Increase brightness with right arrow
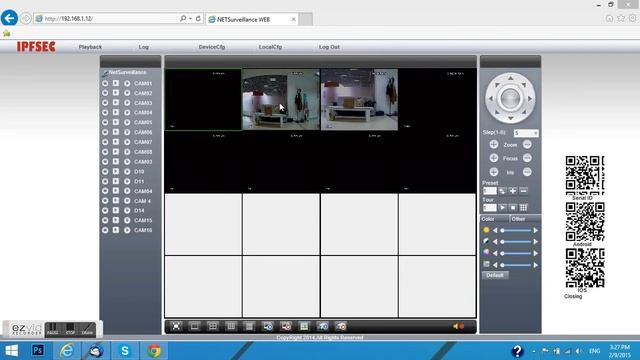This screenshot has width=640, height=360. pyautogui.click(x=536, y=231)
